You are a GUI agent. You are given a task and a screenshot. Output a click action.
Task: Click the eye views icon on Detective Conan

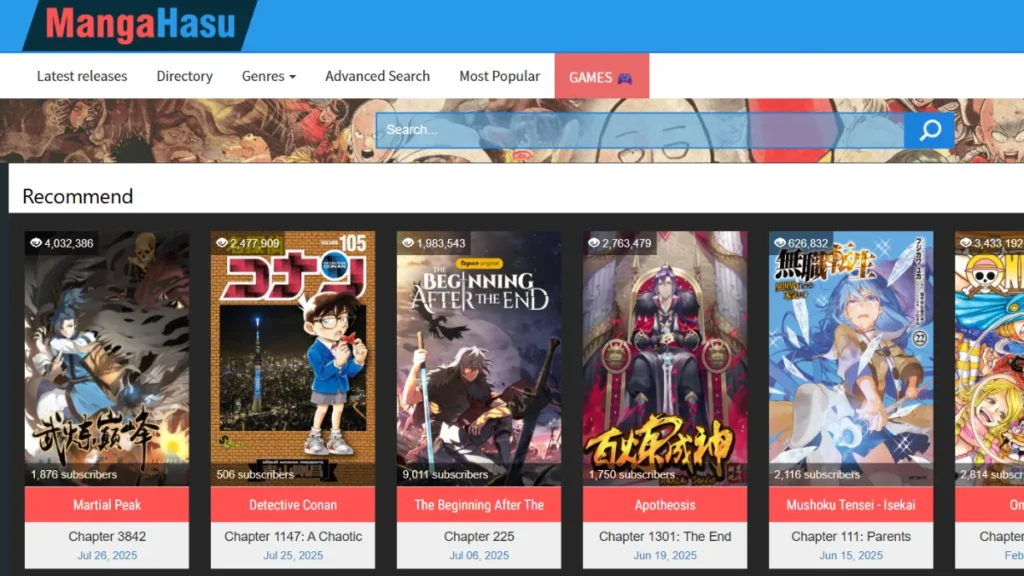(222, 243)
